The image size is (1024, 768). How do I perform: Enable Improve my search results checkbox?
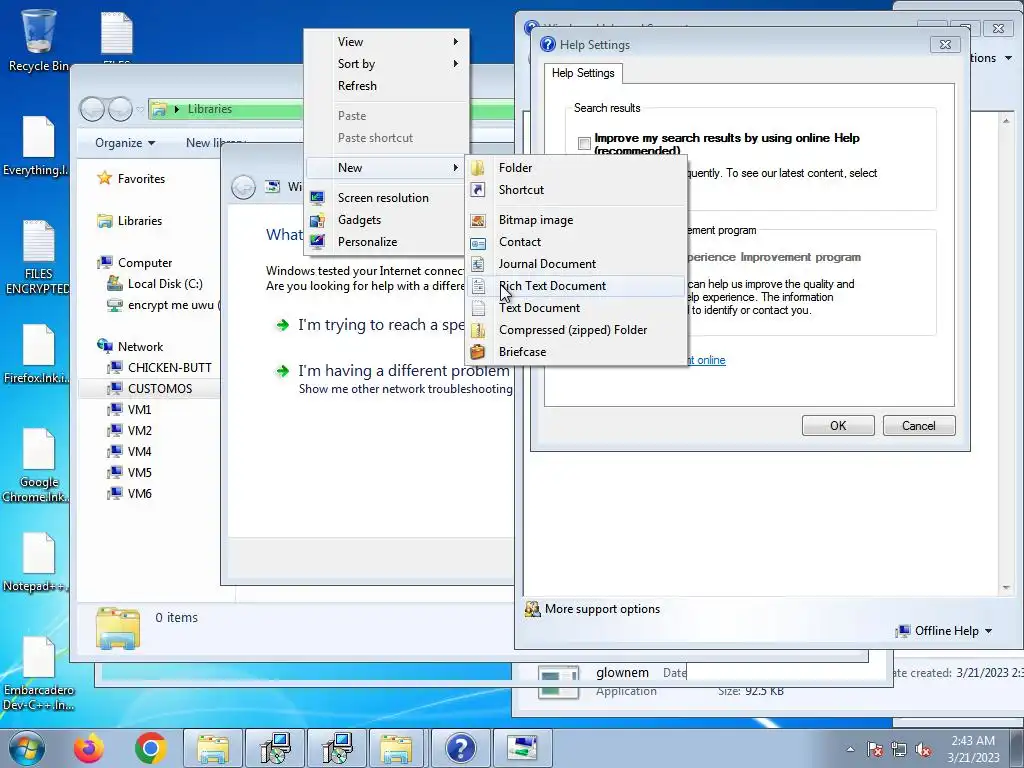point(584,143)
